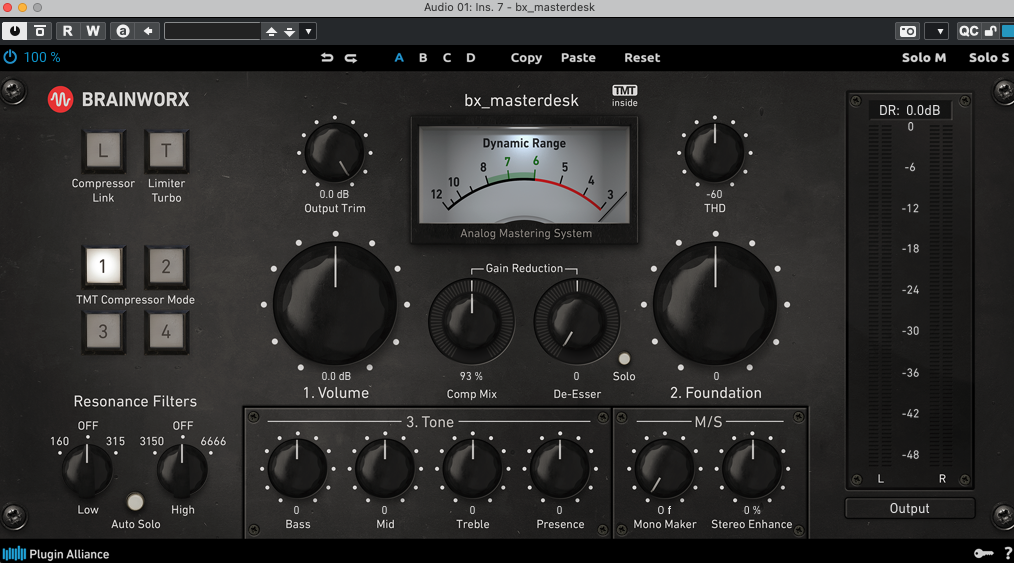The width and height of the screenshot is (1014, 563).
Task: Click the Mid tone knob
Action: tap(385, 469)
